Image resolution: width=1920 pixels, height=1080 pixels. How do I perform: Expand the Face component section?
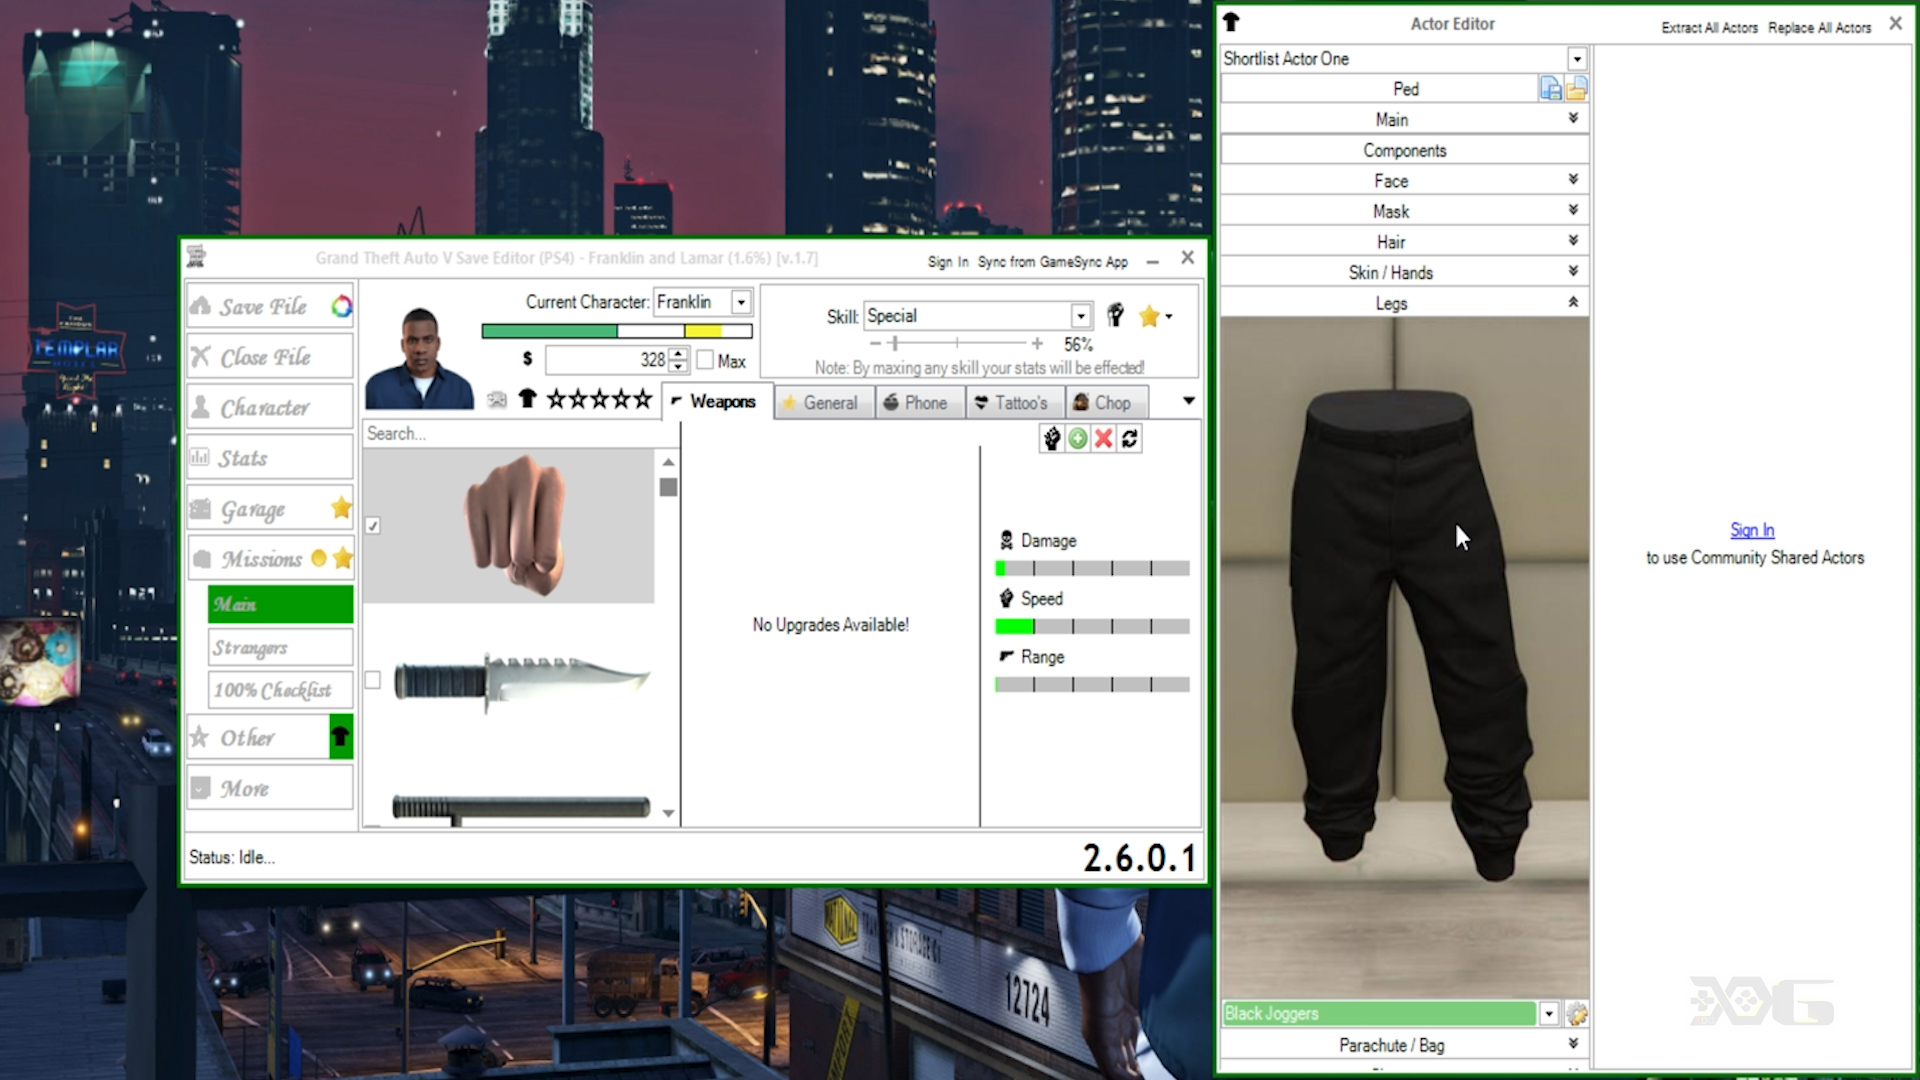pyautogui.click(x=1573, y=179)
